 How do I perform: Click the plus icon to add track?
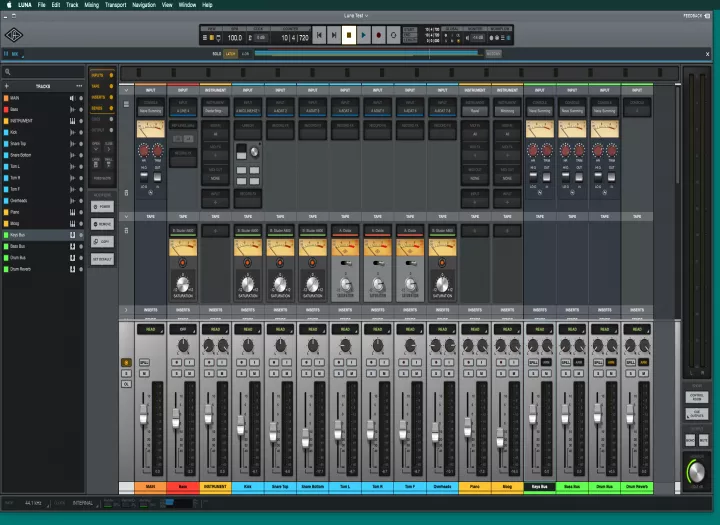coord(6,86)
